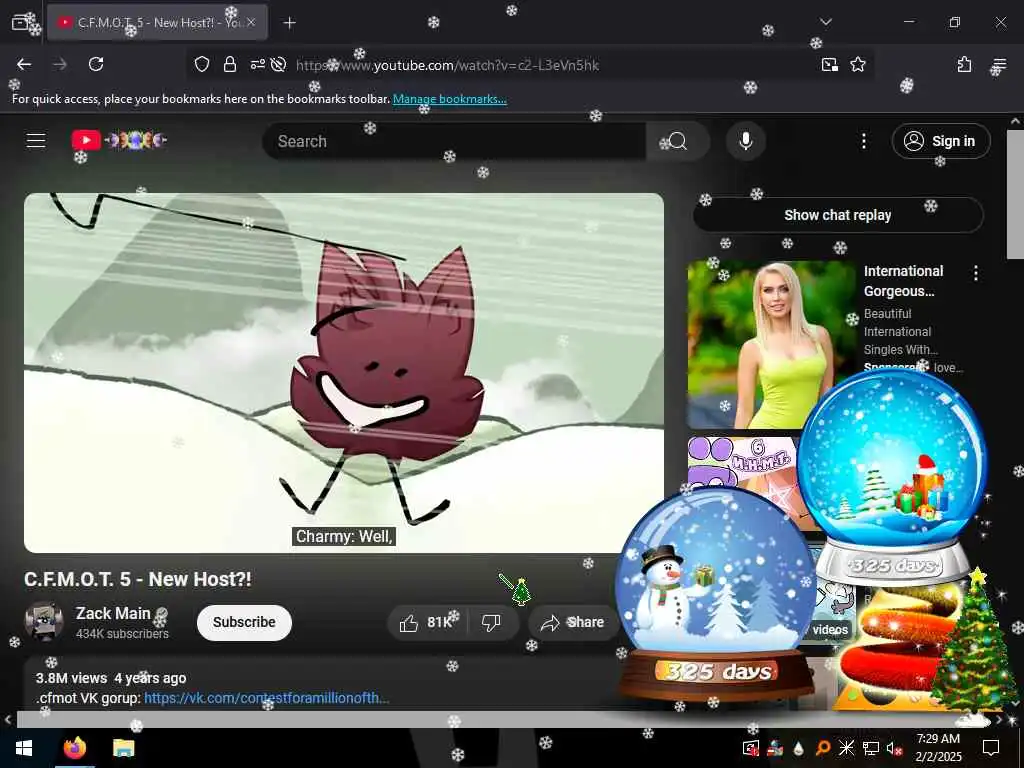This screenshot has height=768, width=1024.
Task: Go back with browser back arrow
Action: pos(24,64)
